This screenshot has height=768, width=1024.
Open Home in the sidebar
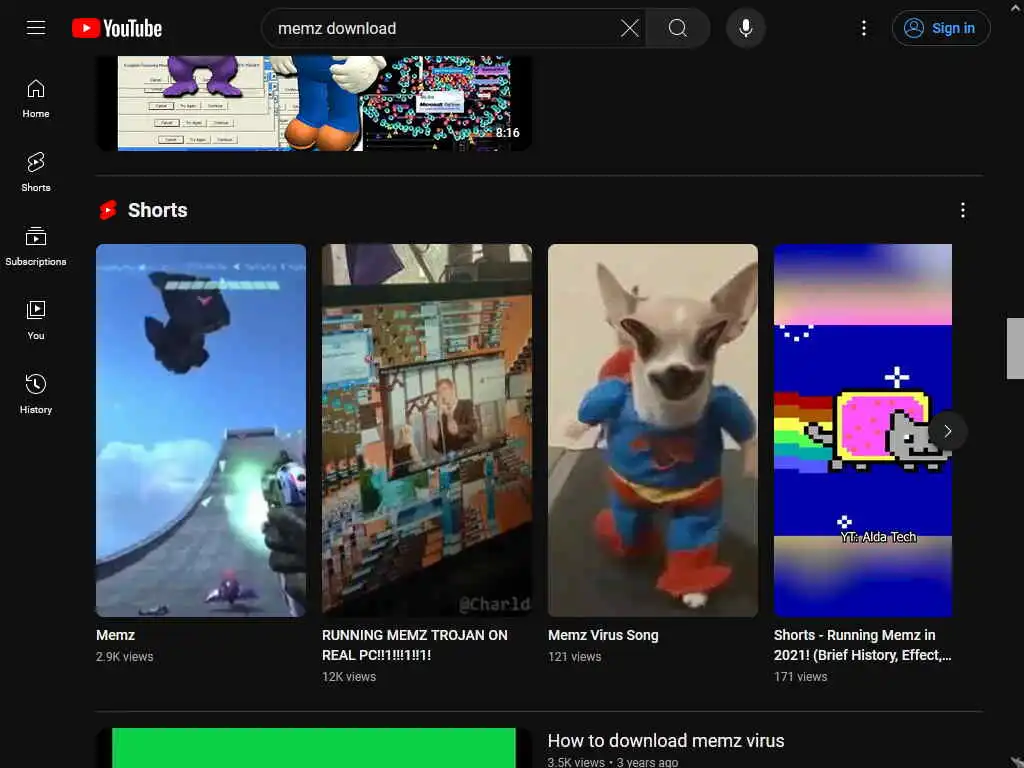[x=36, y=99]
